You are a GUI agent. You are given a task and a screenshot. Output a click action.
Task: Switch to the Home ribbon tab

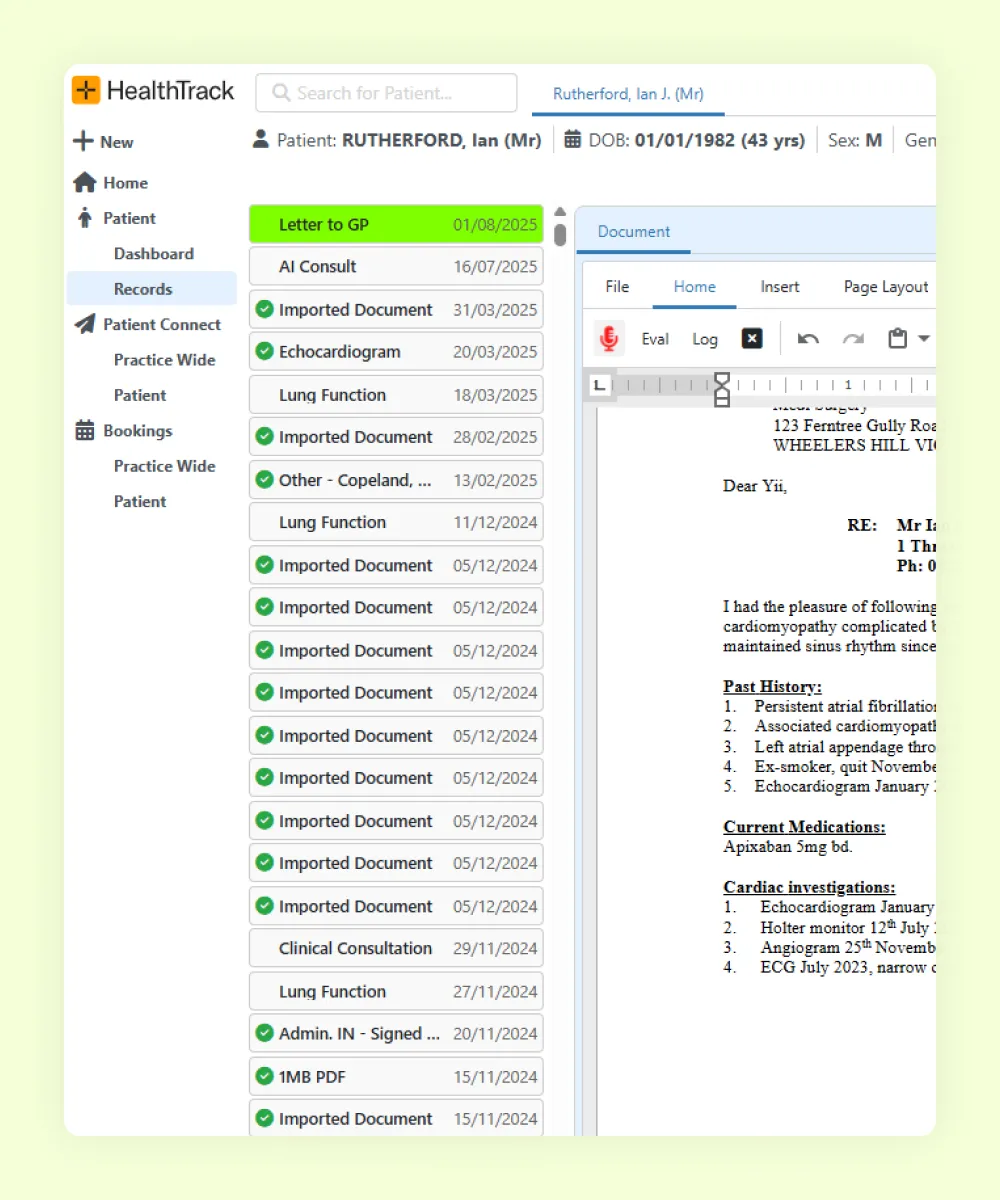[695, 287]
